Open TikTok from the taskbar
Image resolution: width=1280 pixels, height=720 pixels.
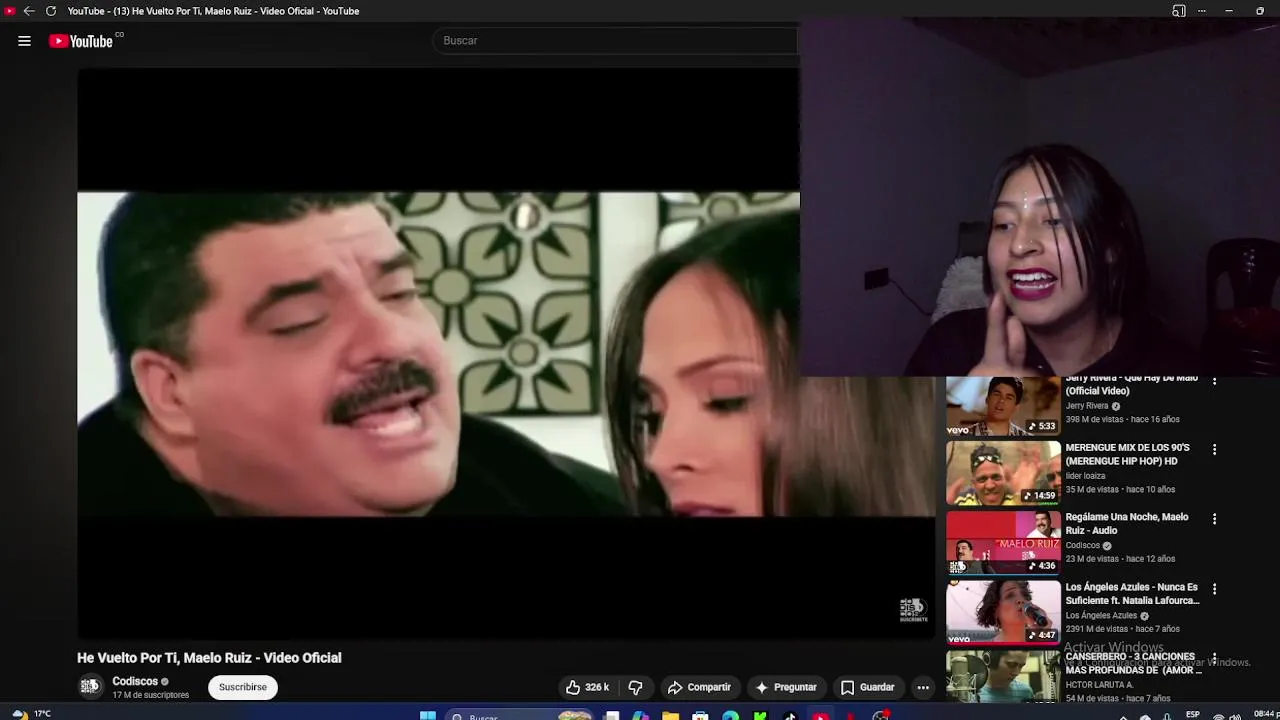[x=790, y=716]
